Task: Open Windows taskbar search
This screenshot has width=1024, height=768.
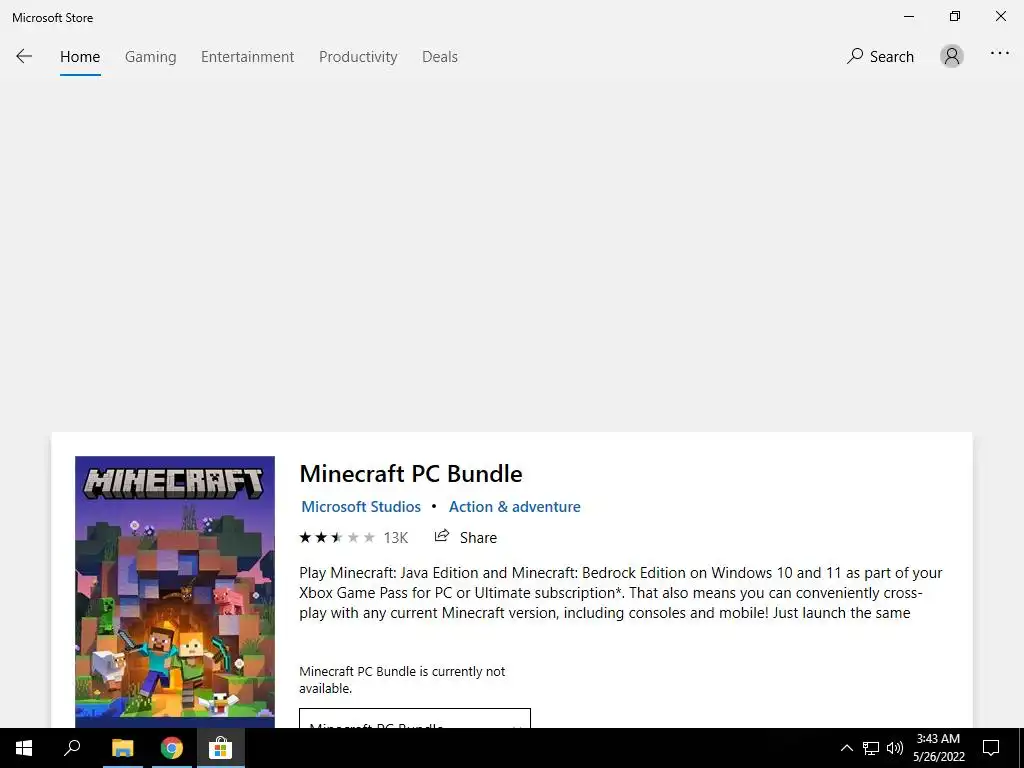Action: click(x=72, y=748)
